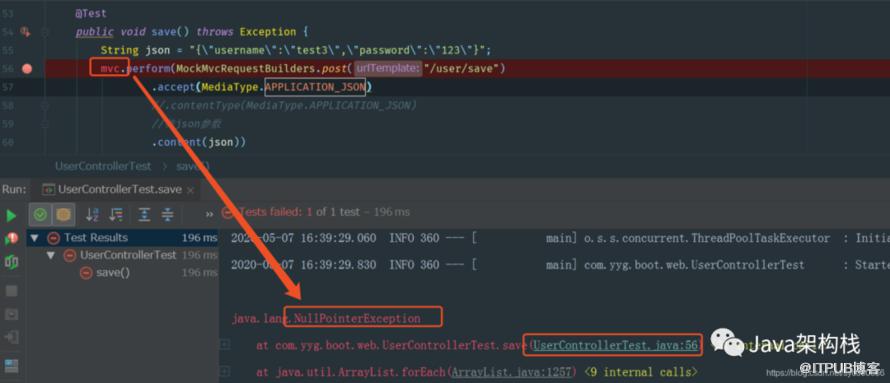
Task: Collapse the UserControllerTest tree node
Action: click(x=51, y=255)
